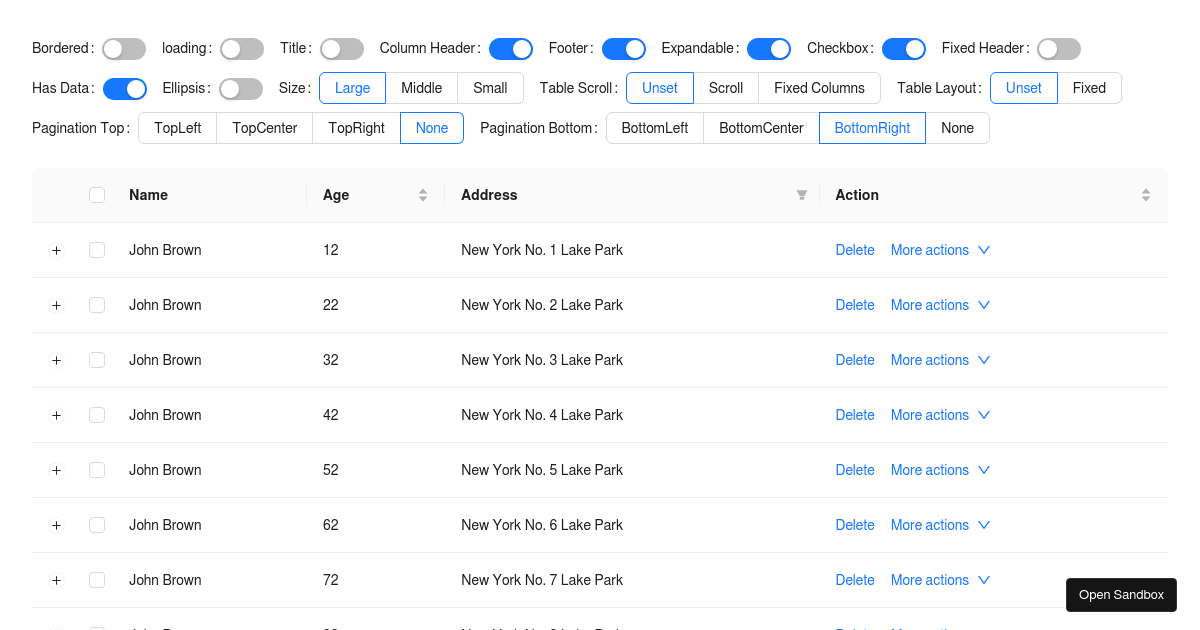
Task: Tick the row checkbox for age 52
Action: pos(97,470)
